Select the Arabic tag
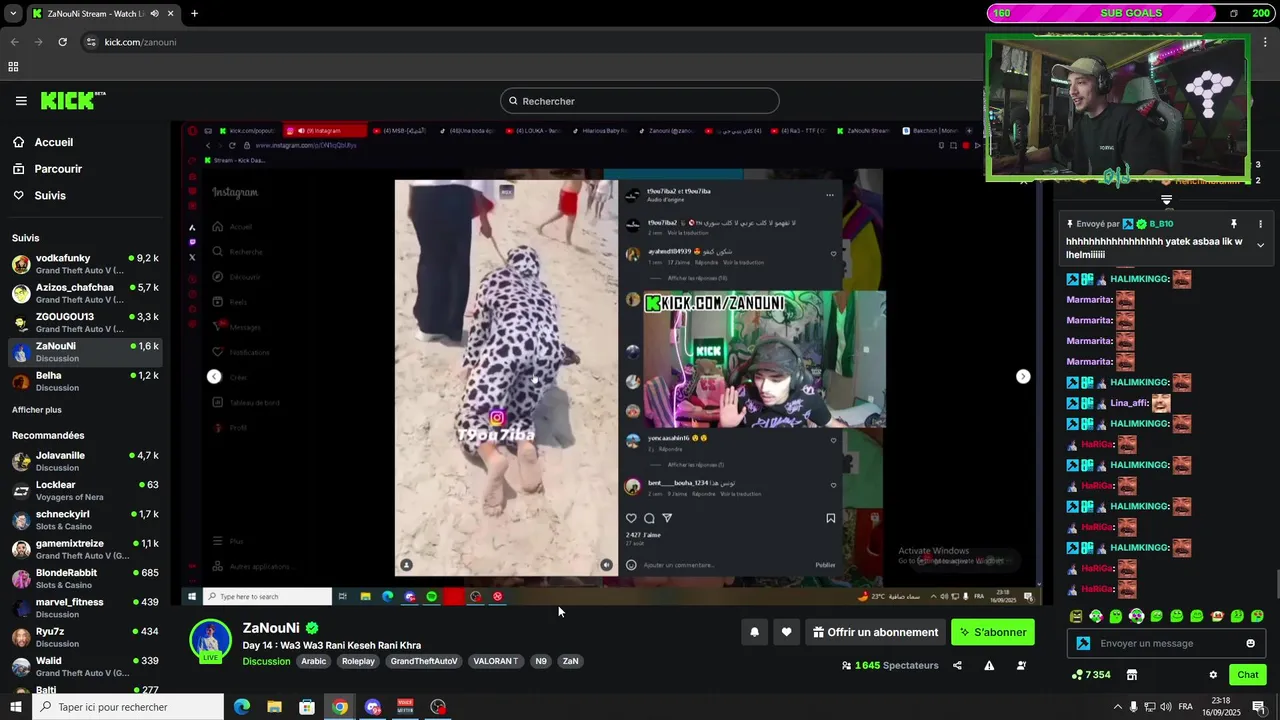The width and height of the screenshot is (1280, 720). pyautogui.click(x=314, y=661)
